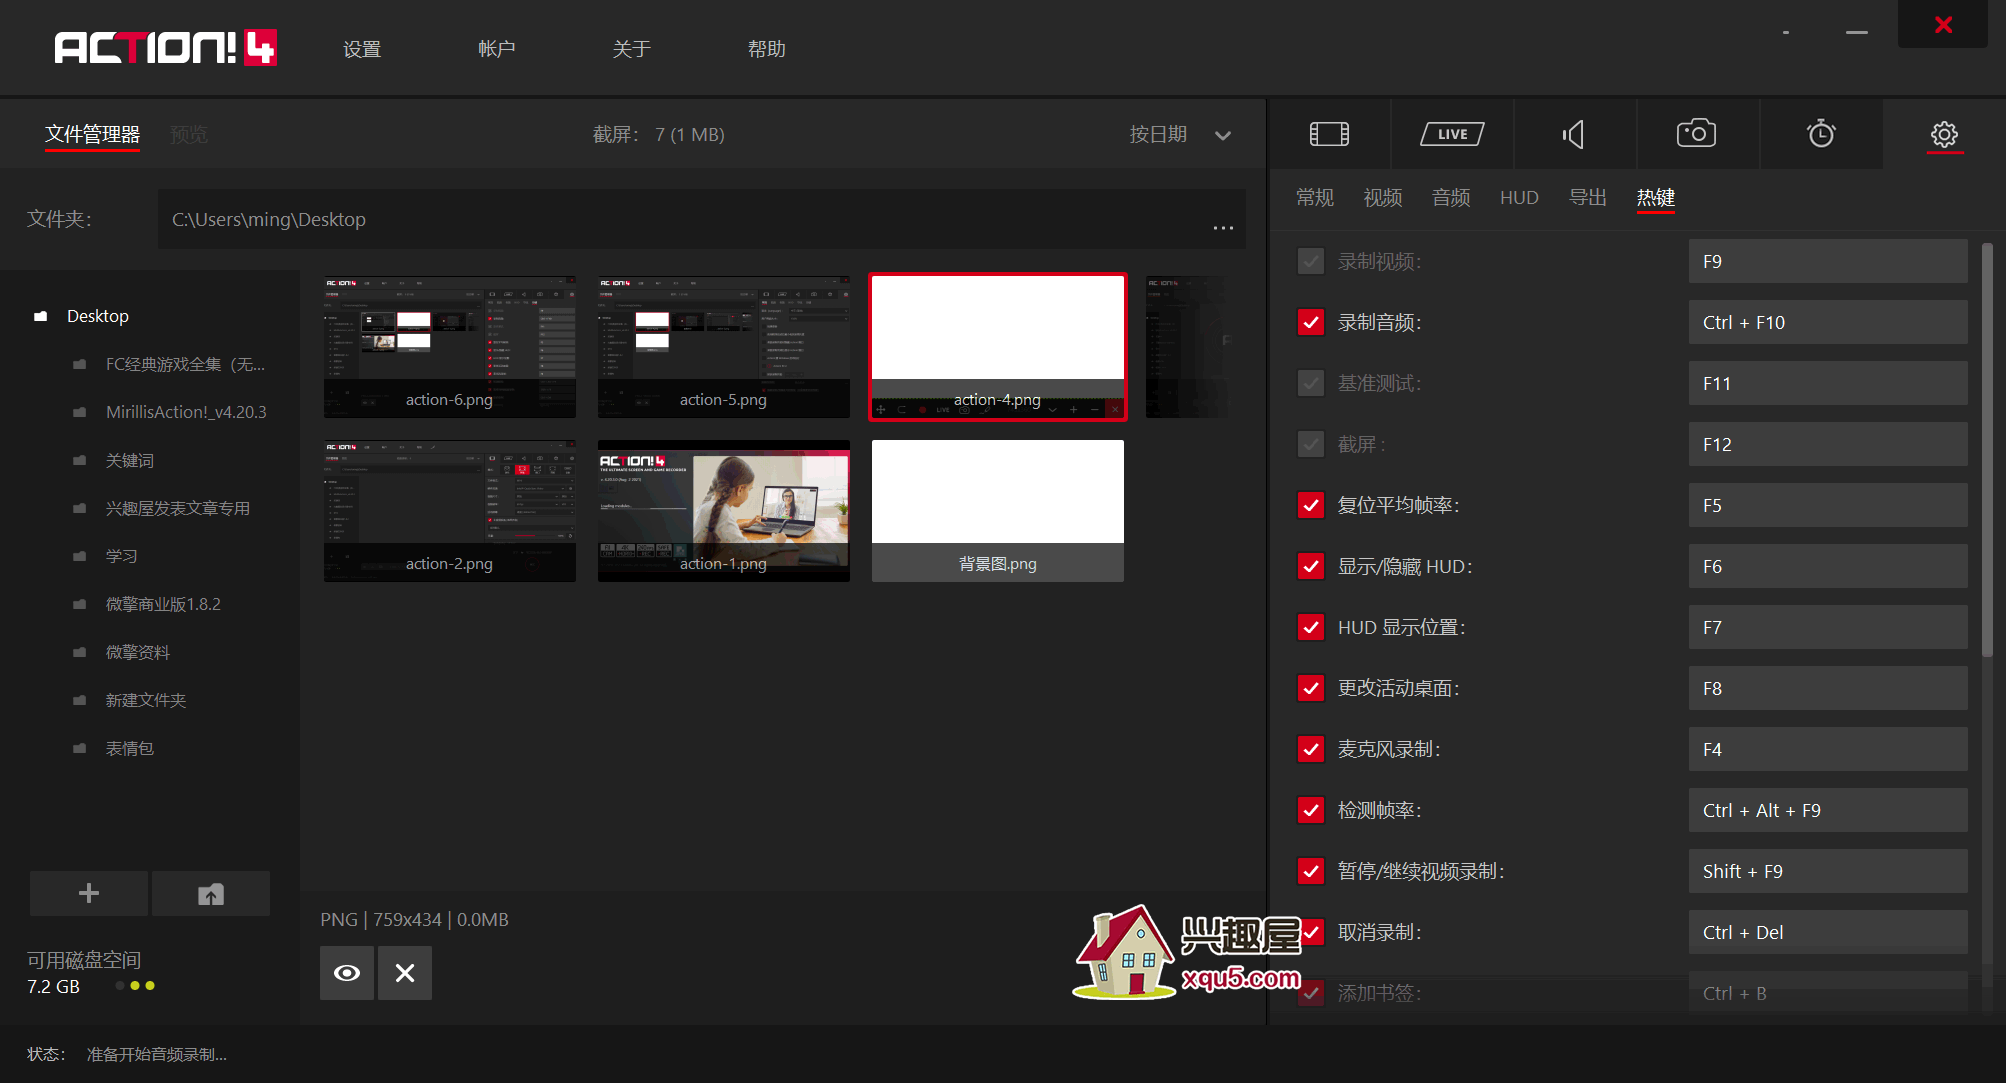This screenshot has width=2006, height=1083.
Task: Open the 微擎资料 folder
Action: pos(138,652)
